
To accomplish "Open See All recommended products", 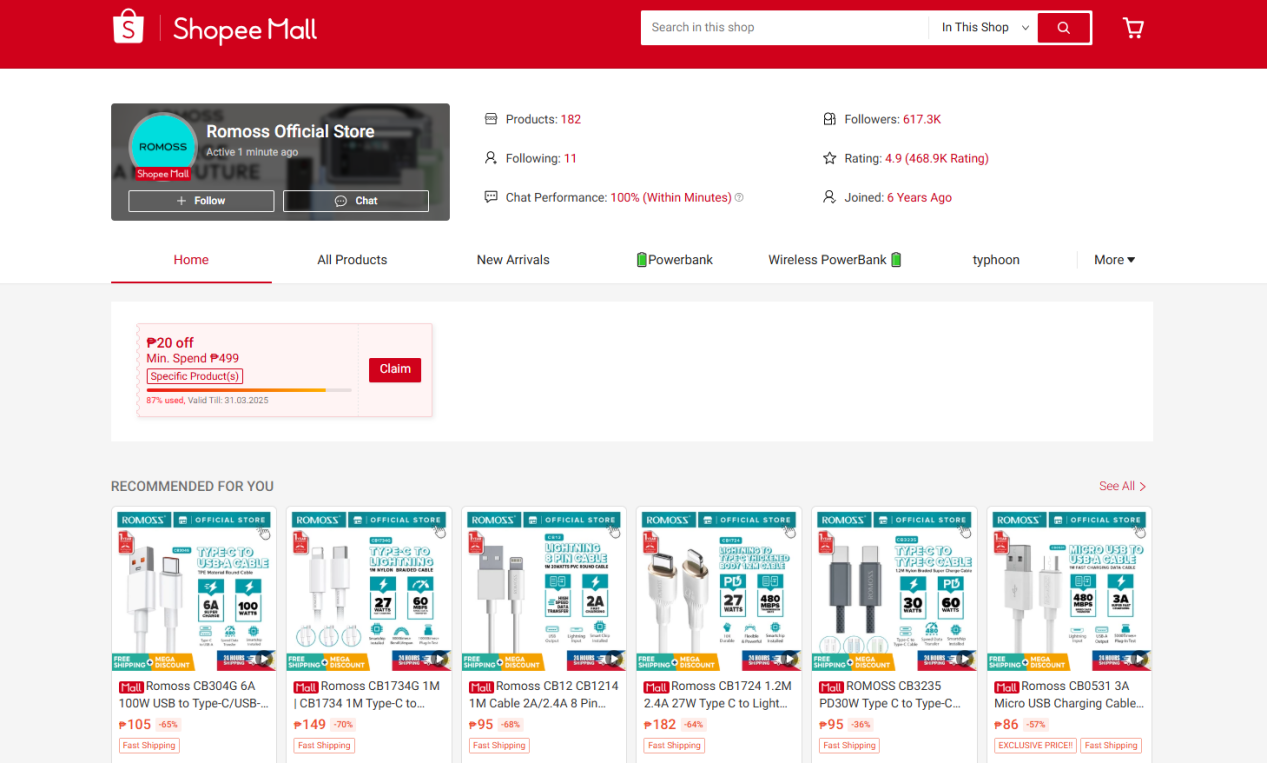I will coord(1122,486).
